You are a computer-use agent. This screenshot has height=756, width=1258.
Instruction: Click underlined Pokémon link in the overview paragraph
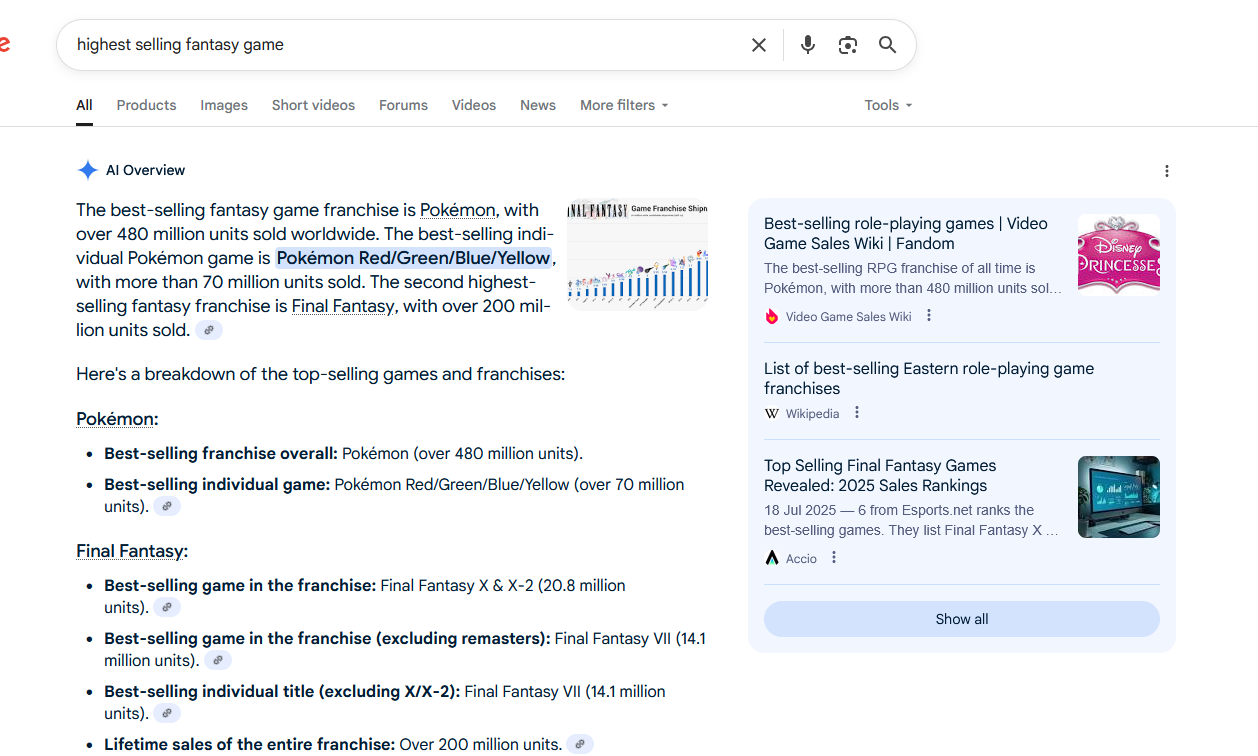pos(457,210)
